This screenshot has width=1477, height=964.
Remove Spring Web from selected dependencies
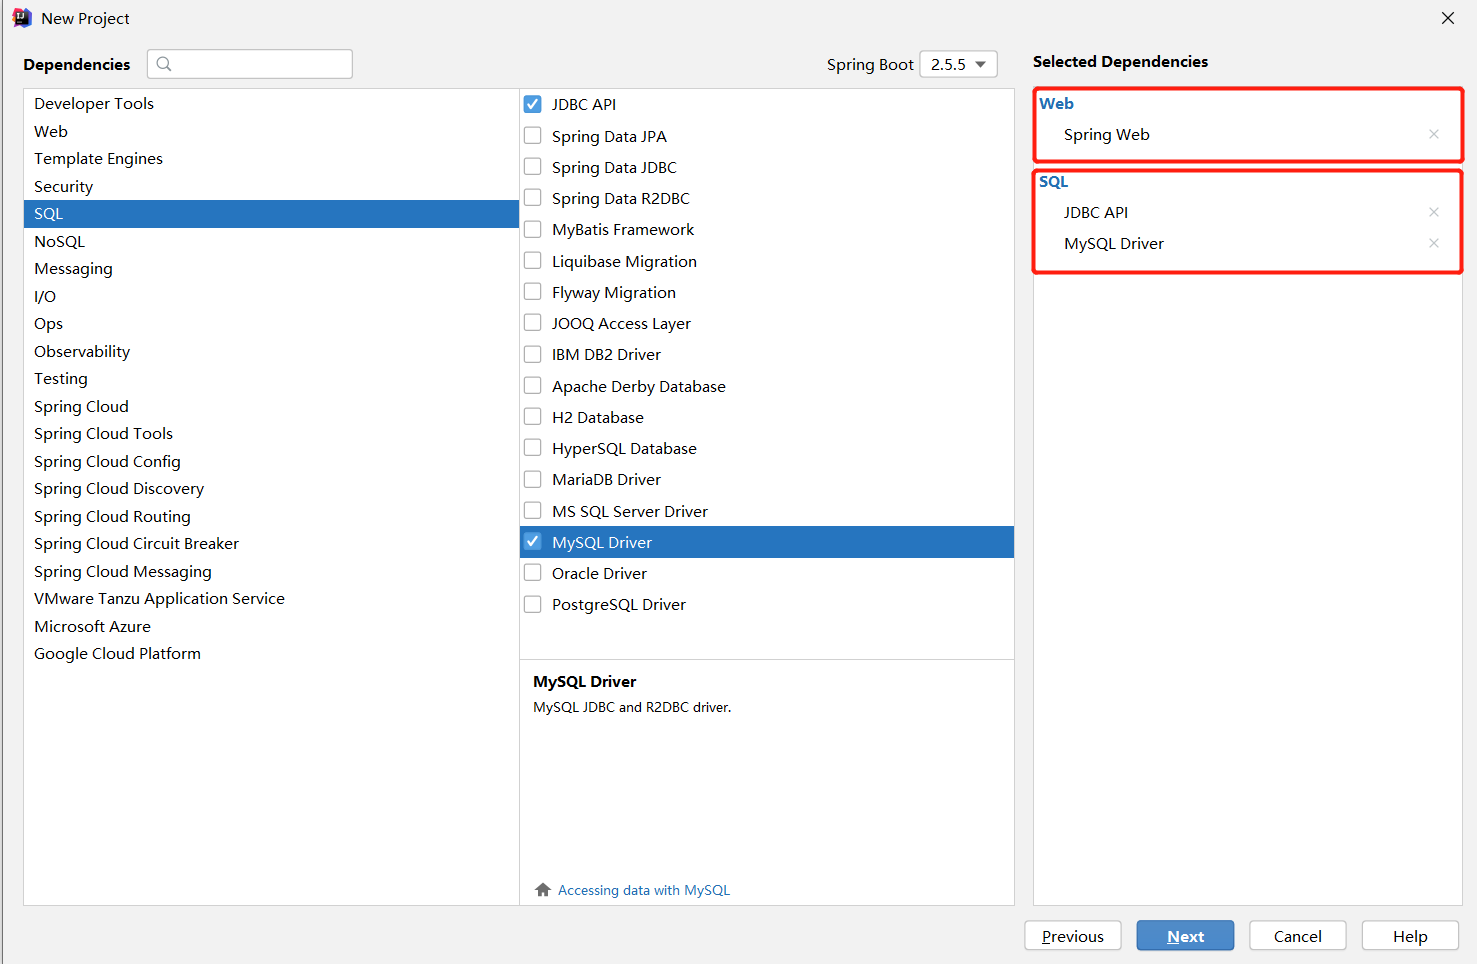pos(1433,134)
